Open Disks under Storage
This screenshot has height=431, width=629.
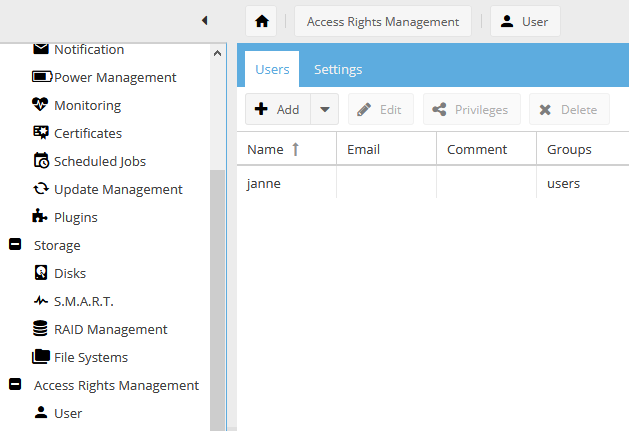pos(69,273)
